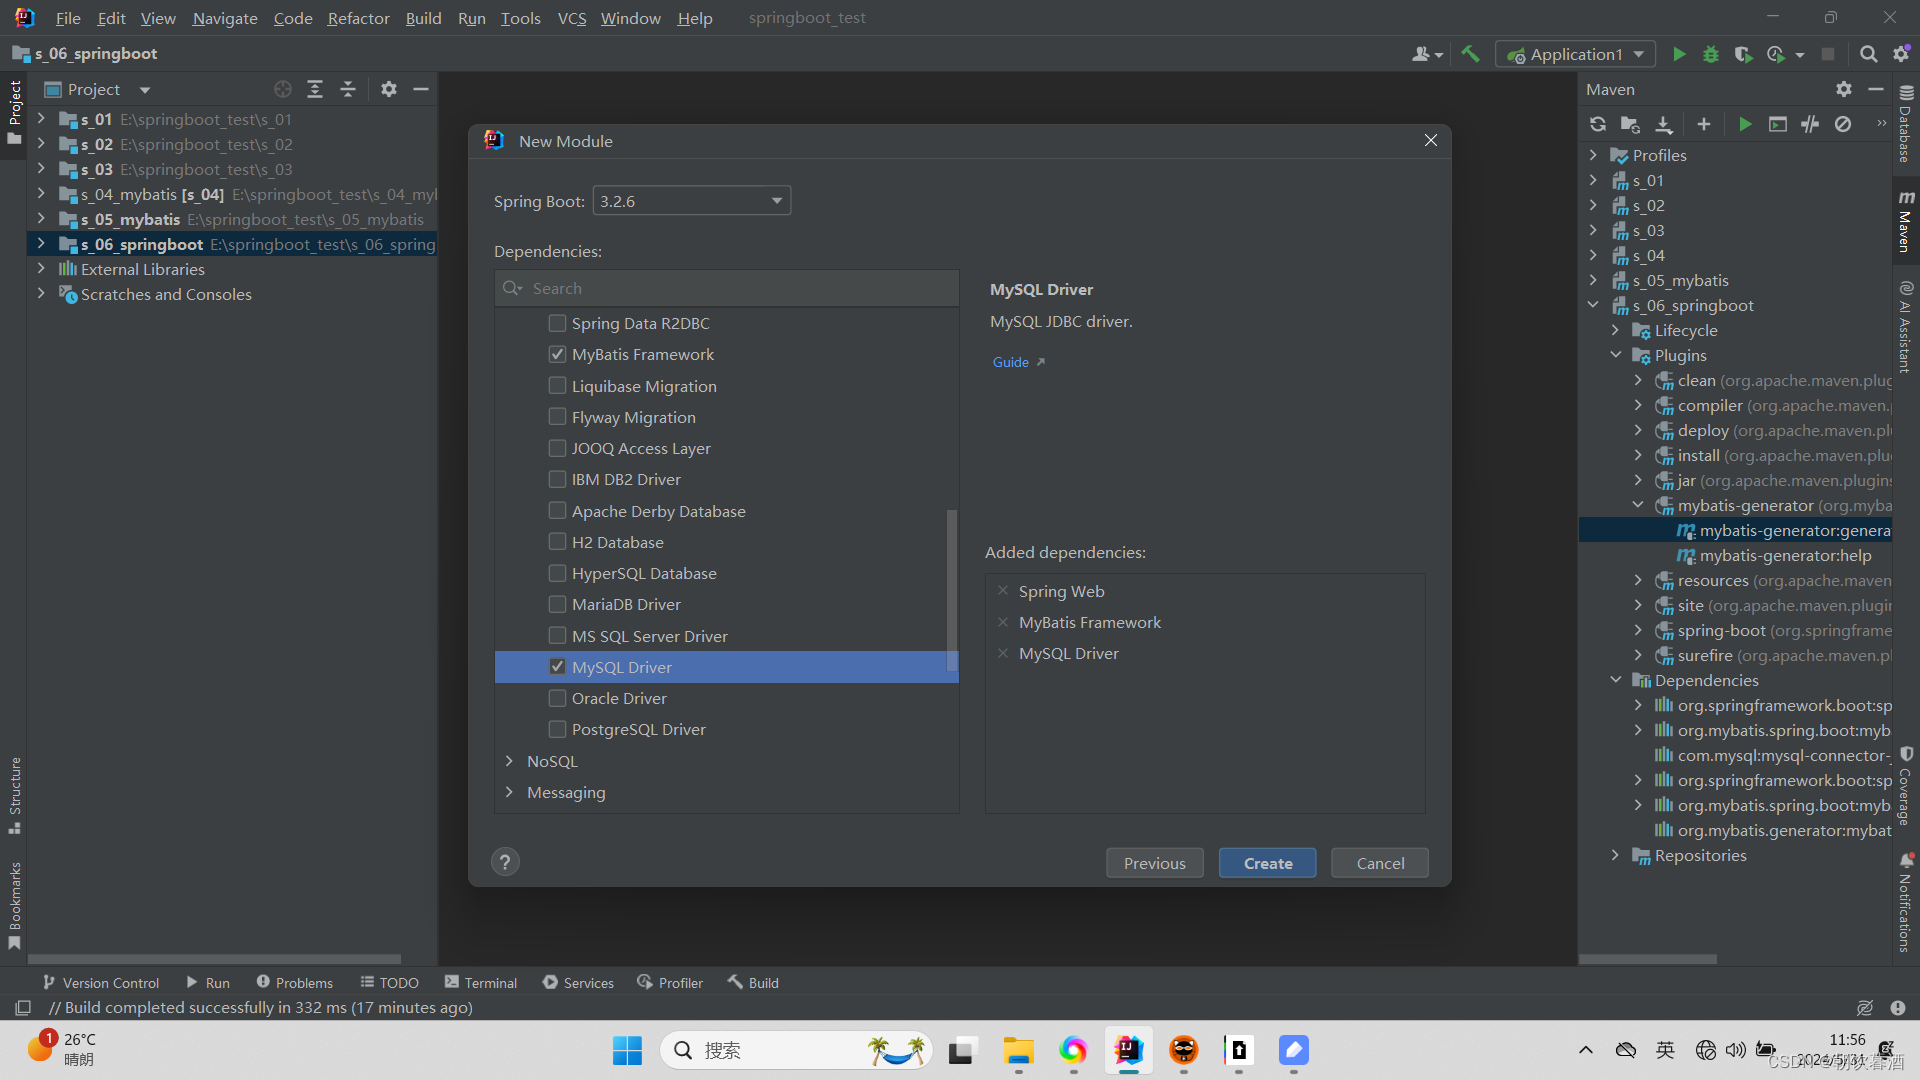Check the Oracle Driver checkbox

pyautogui.click(x=558, y=698)
